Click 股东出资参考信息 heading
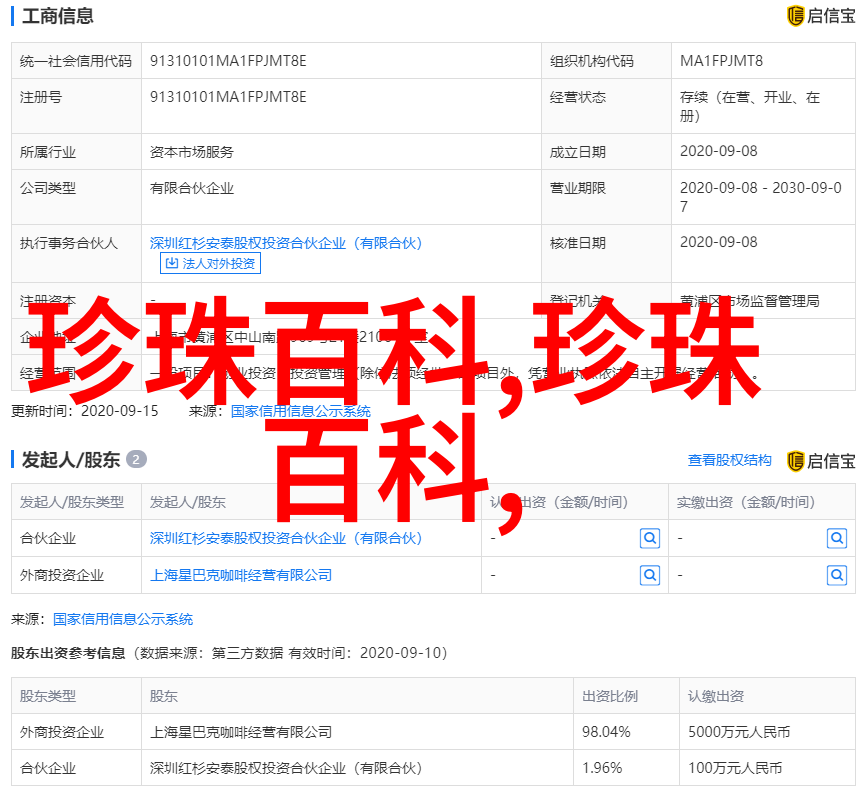The width and height of the screenshot is (867, 790). [68, 653]
